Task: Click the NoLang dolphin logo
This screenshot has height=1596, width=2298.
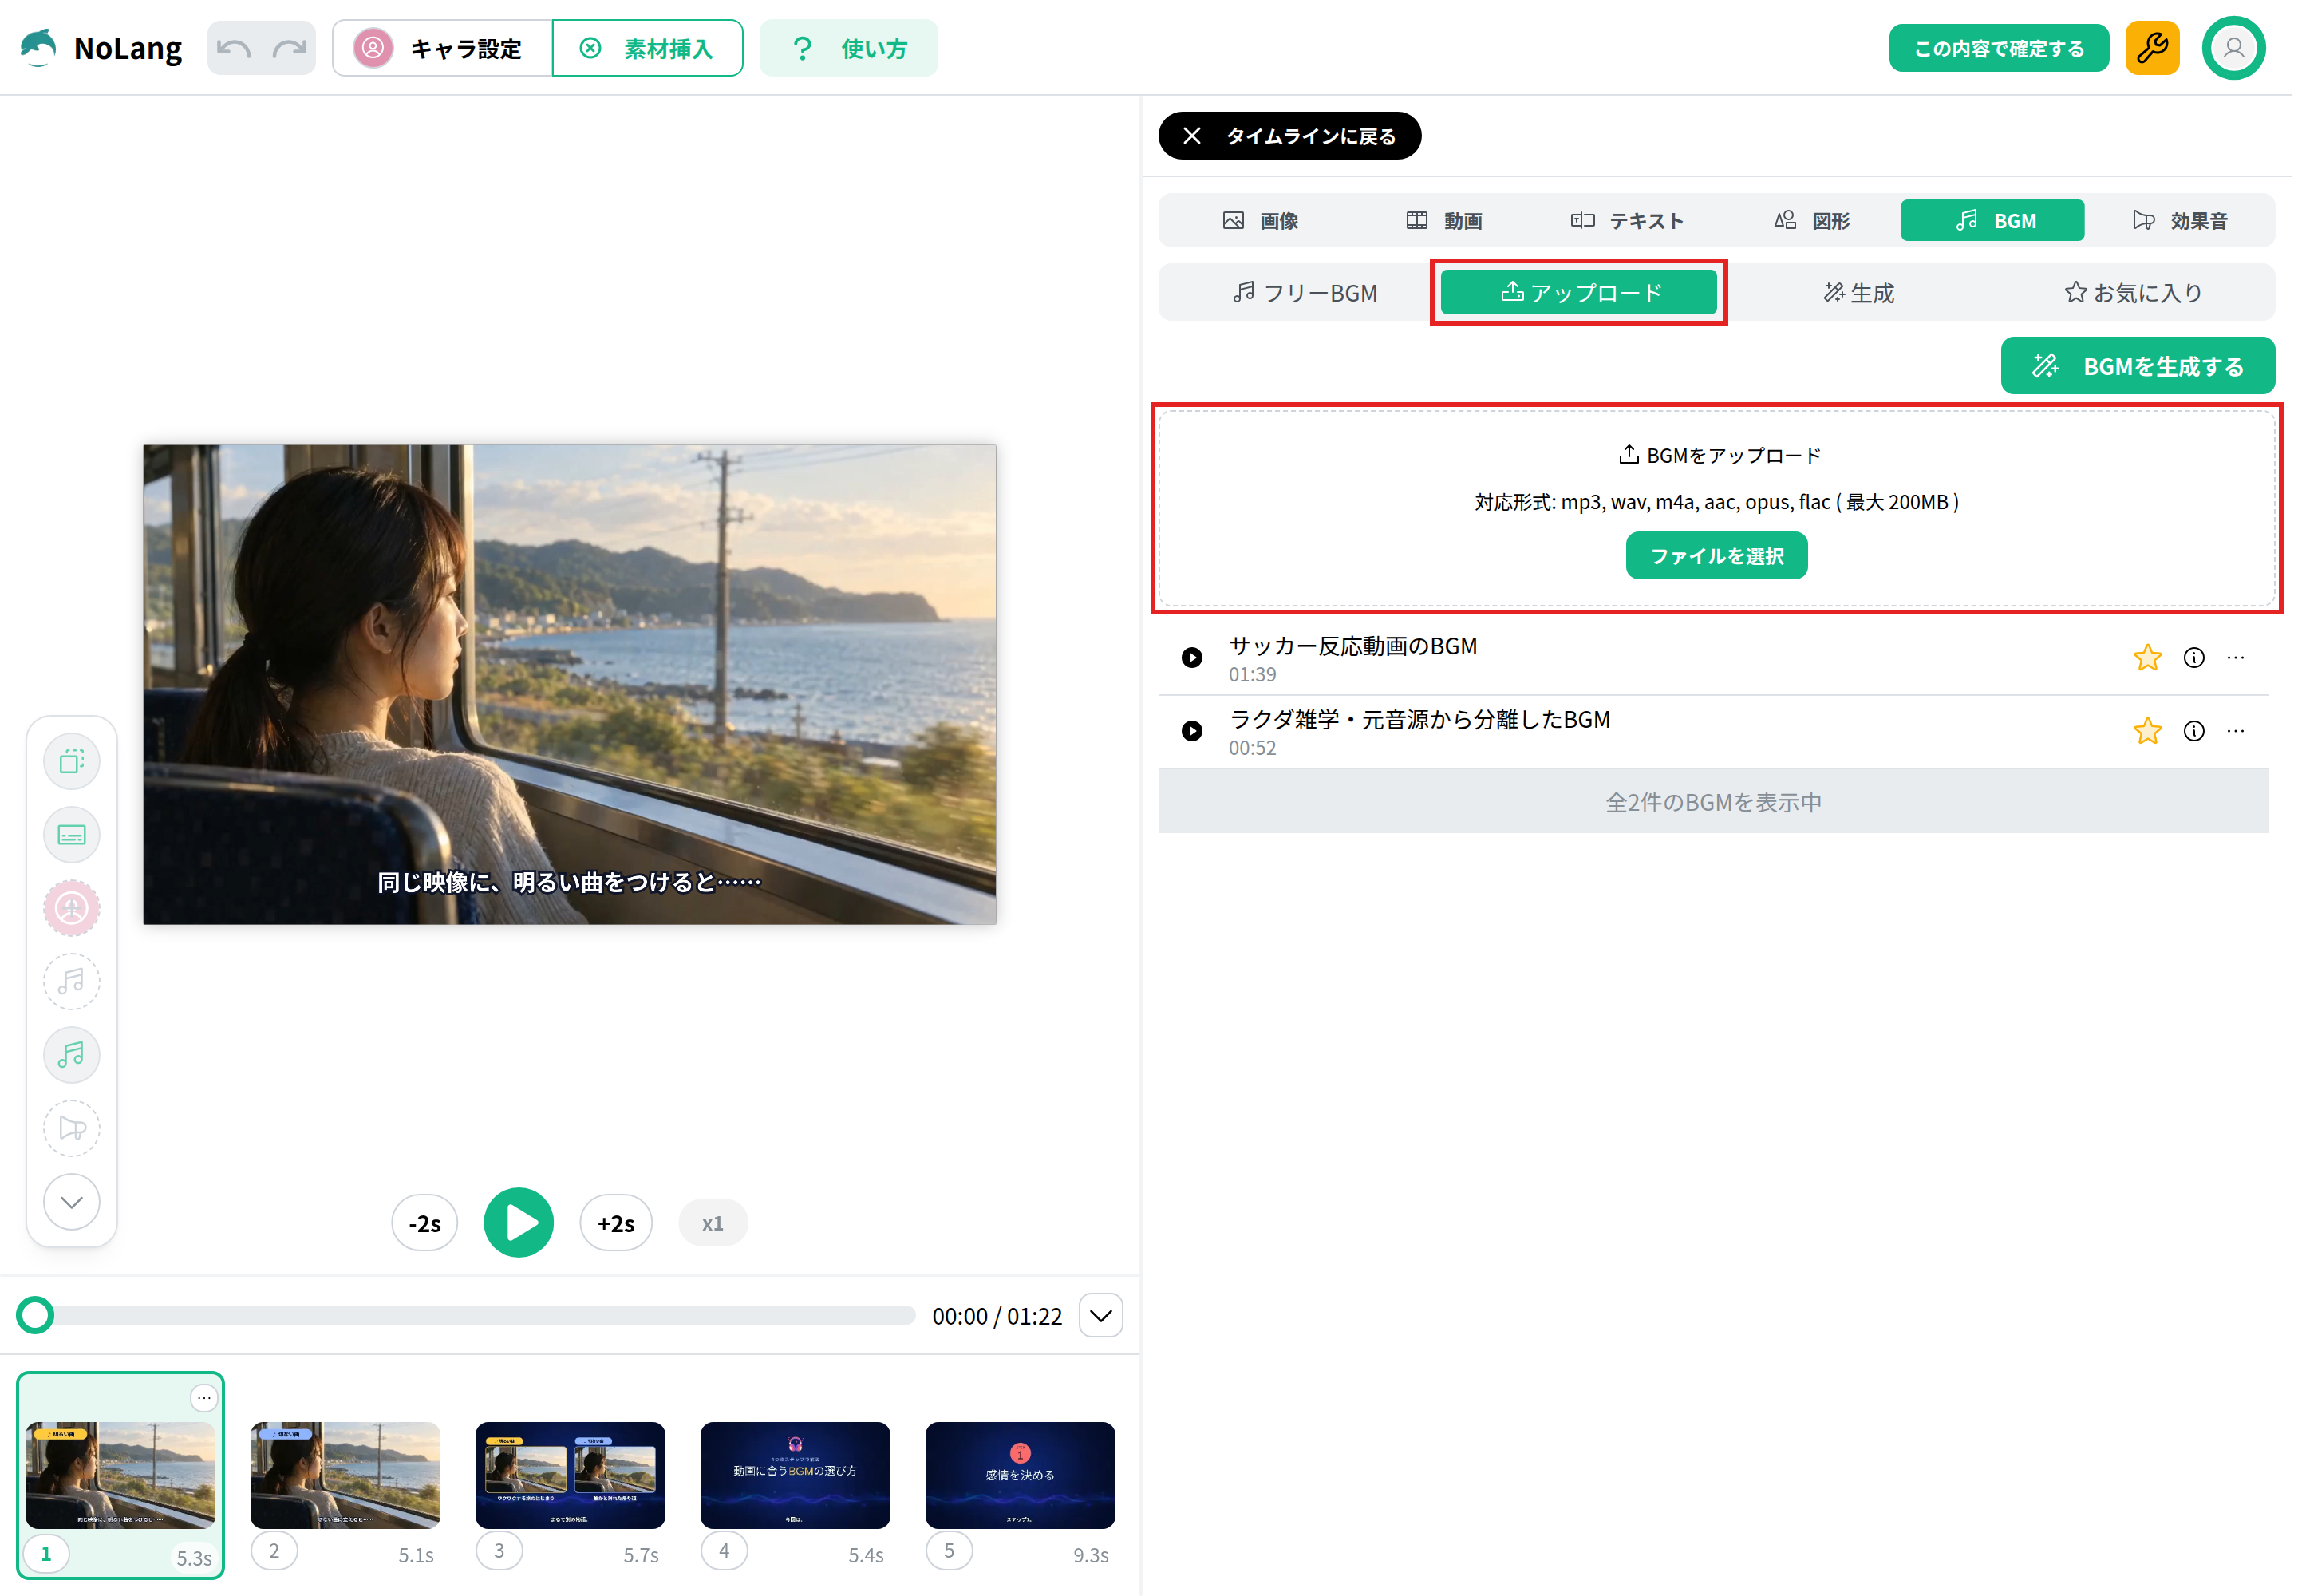Action: 39,48
